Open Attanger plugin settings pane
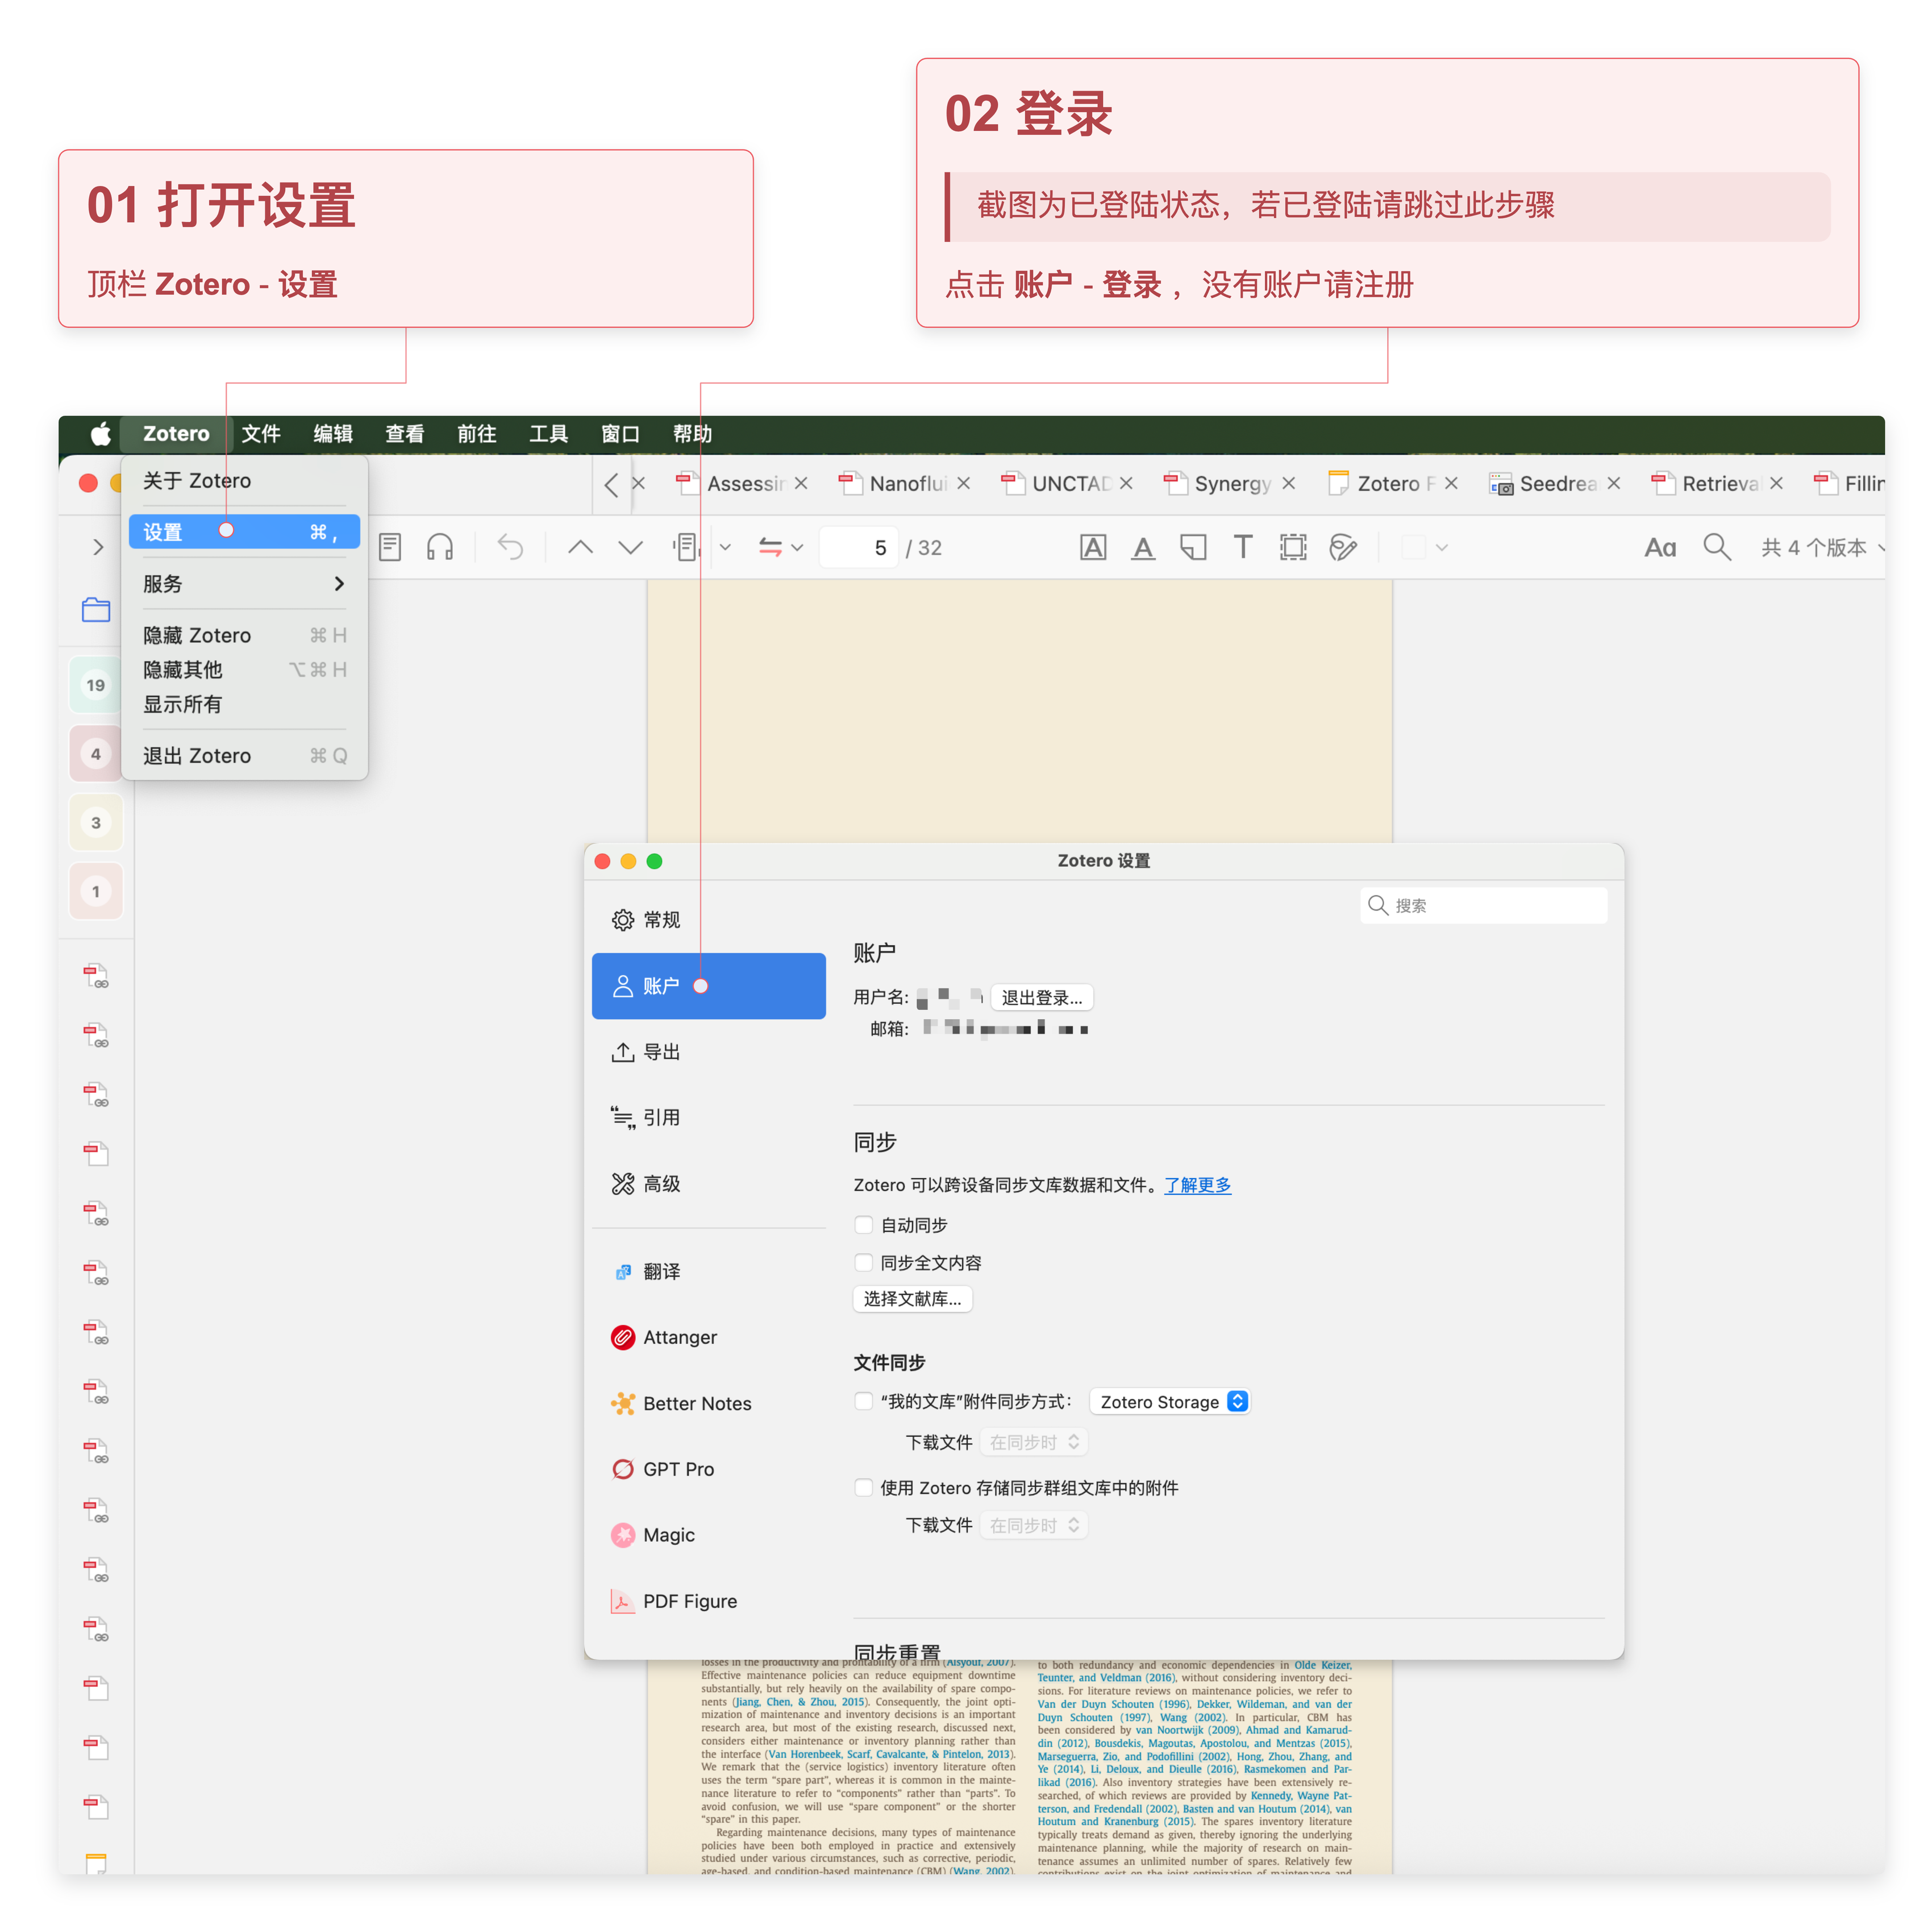 tap(709, 1338)
